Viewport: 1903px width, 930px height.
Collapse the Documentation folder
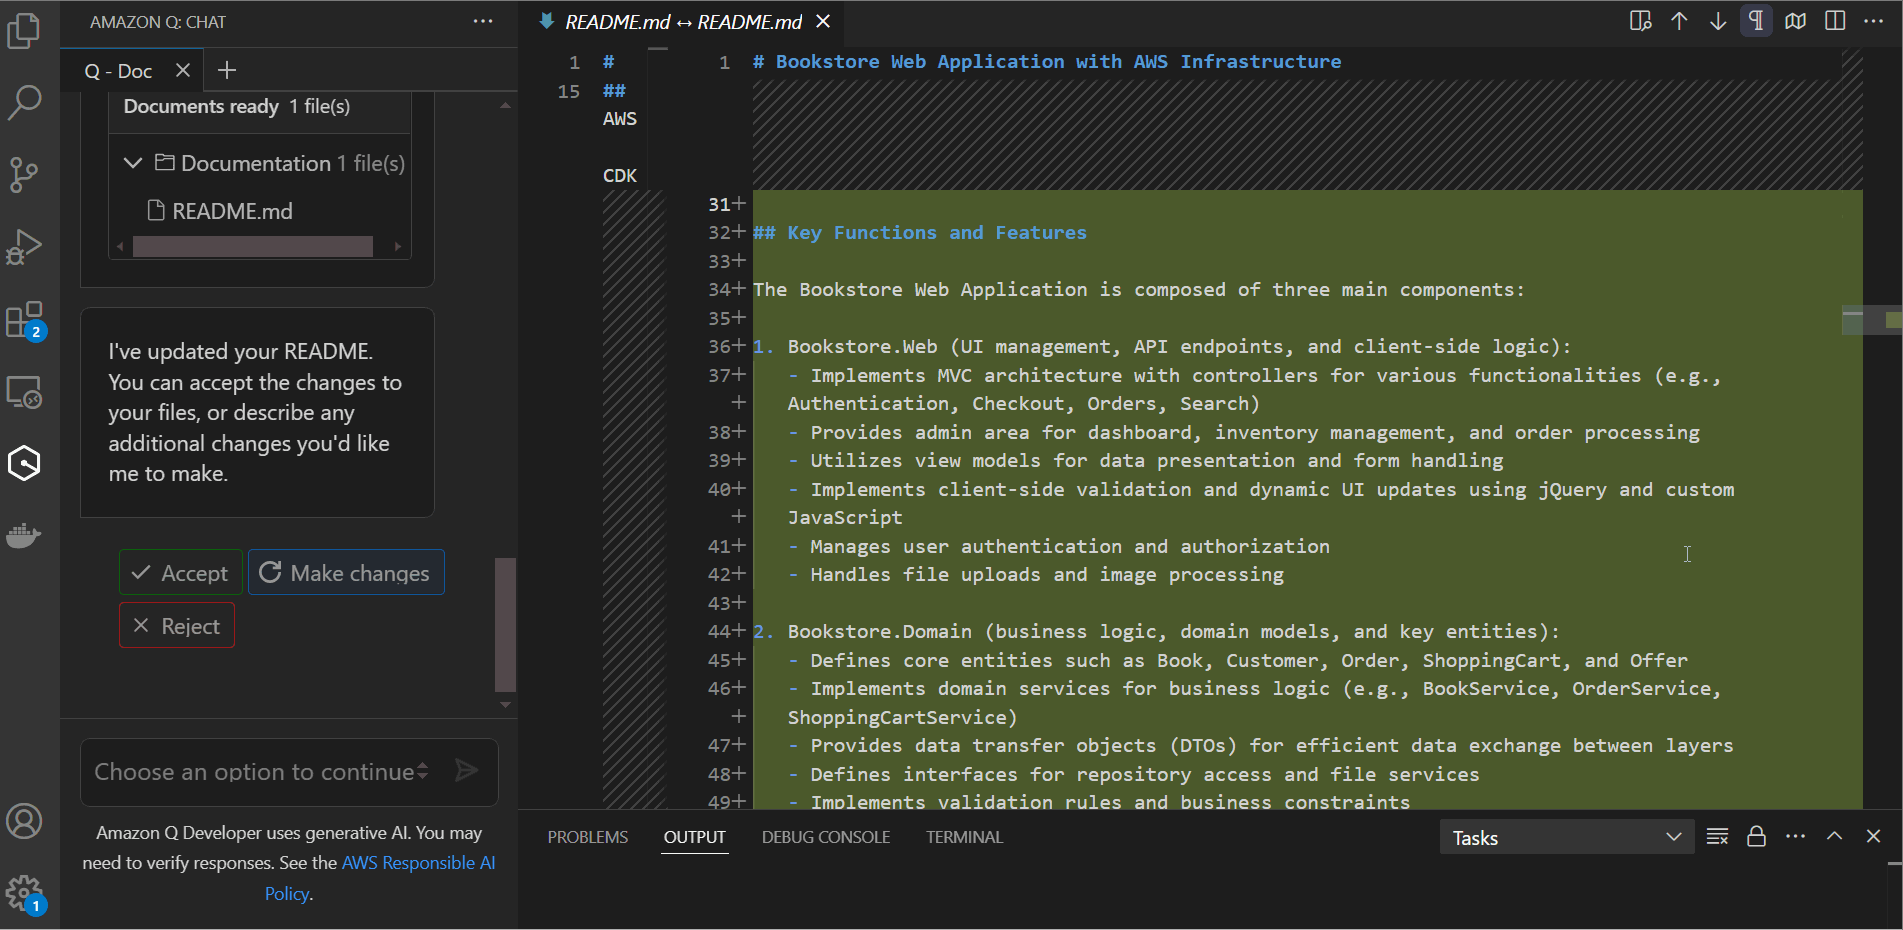pyautogui.click(x=133, y=163)
